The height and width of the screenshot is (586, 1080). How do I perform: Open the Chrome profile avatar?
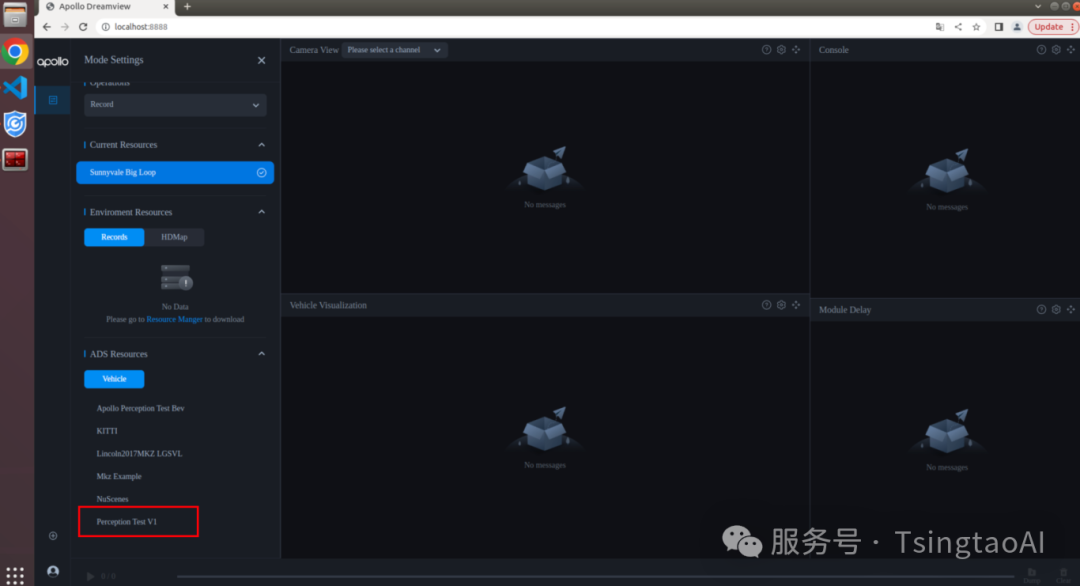(1017, 27)
